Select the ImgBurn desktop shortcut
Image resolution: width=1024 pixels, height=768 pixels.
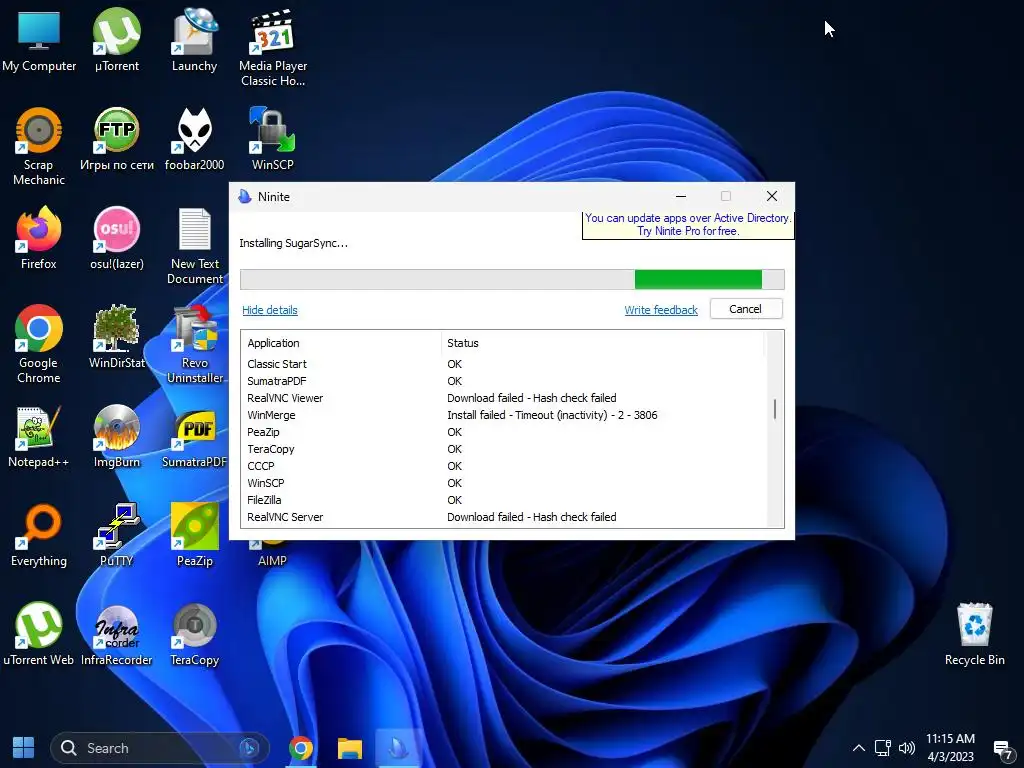pos(117,437)
